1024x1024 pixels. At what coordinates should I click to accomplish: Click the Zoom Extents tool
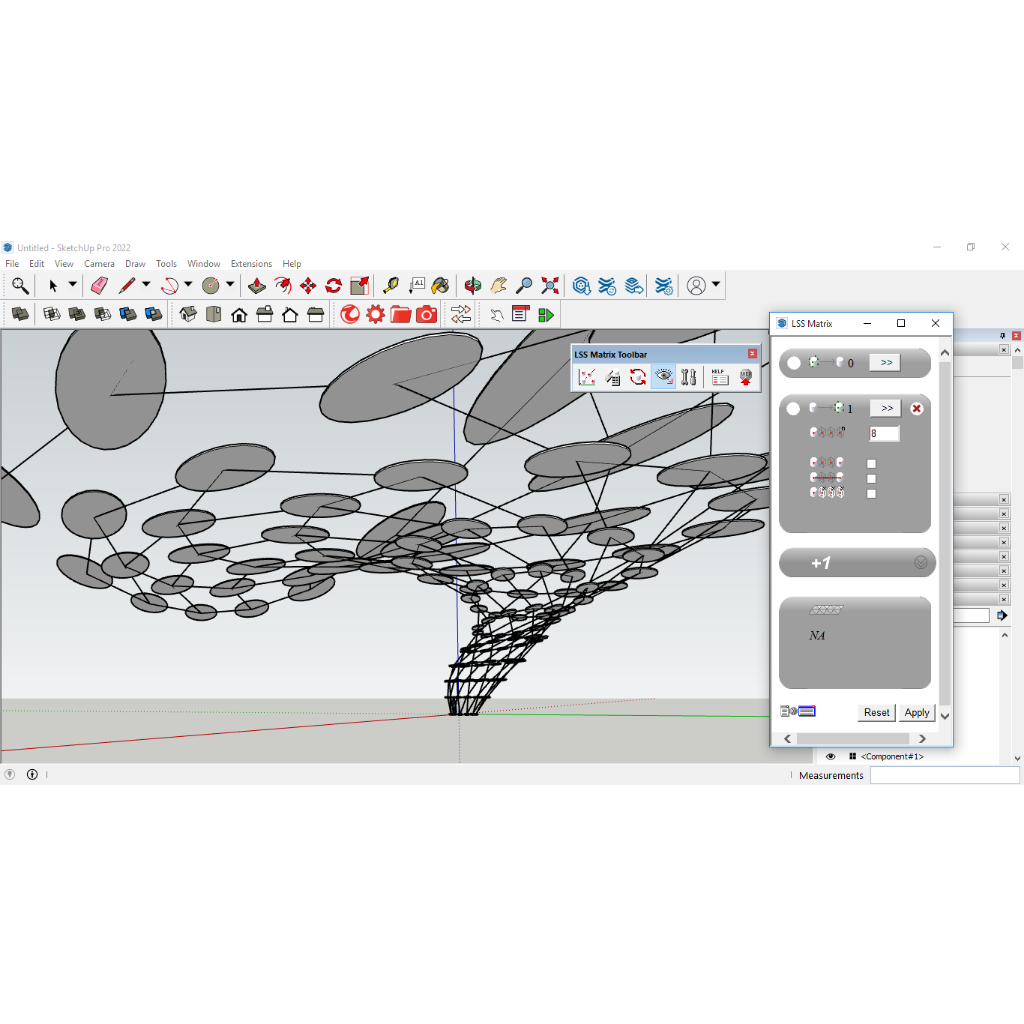coord(549,286)
